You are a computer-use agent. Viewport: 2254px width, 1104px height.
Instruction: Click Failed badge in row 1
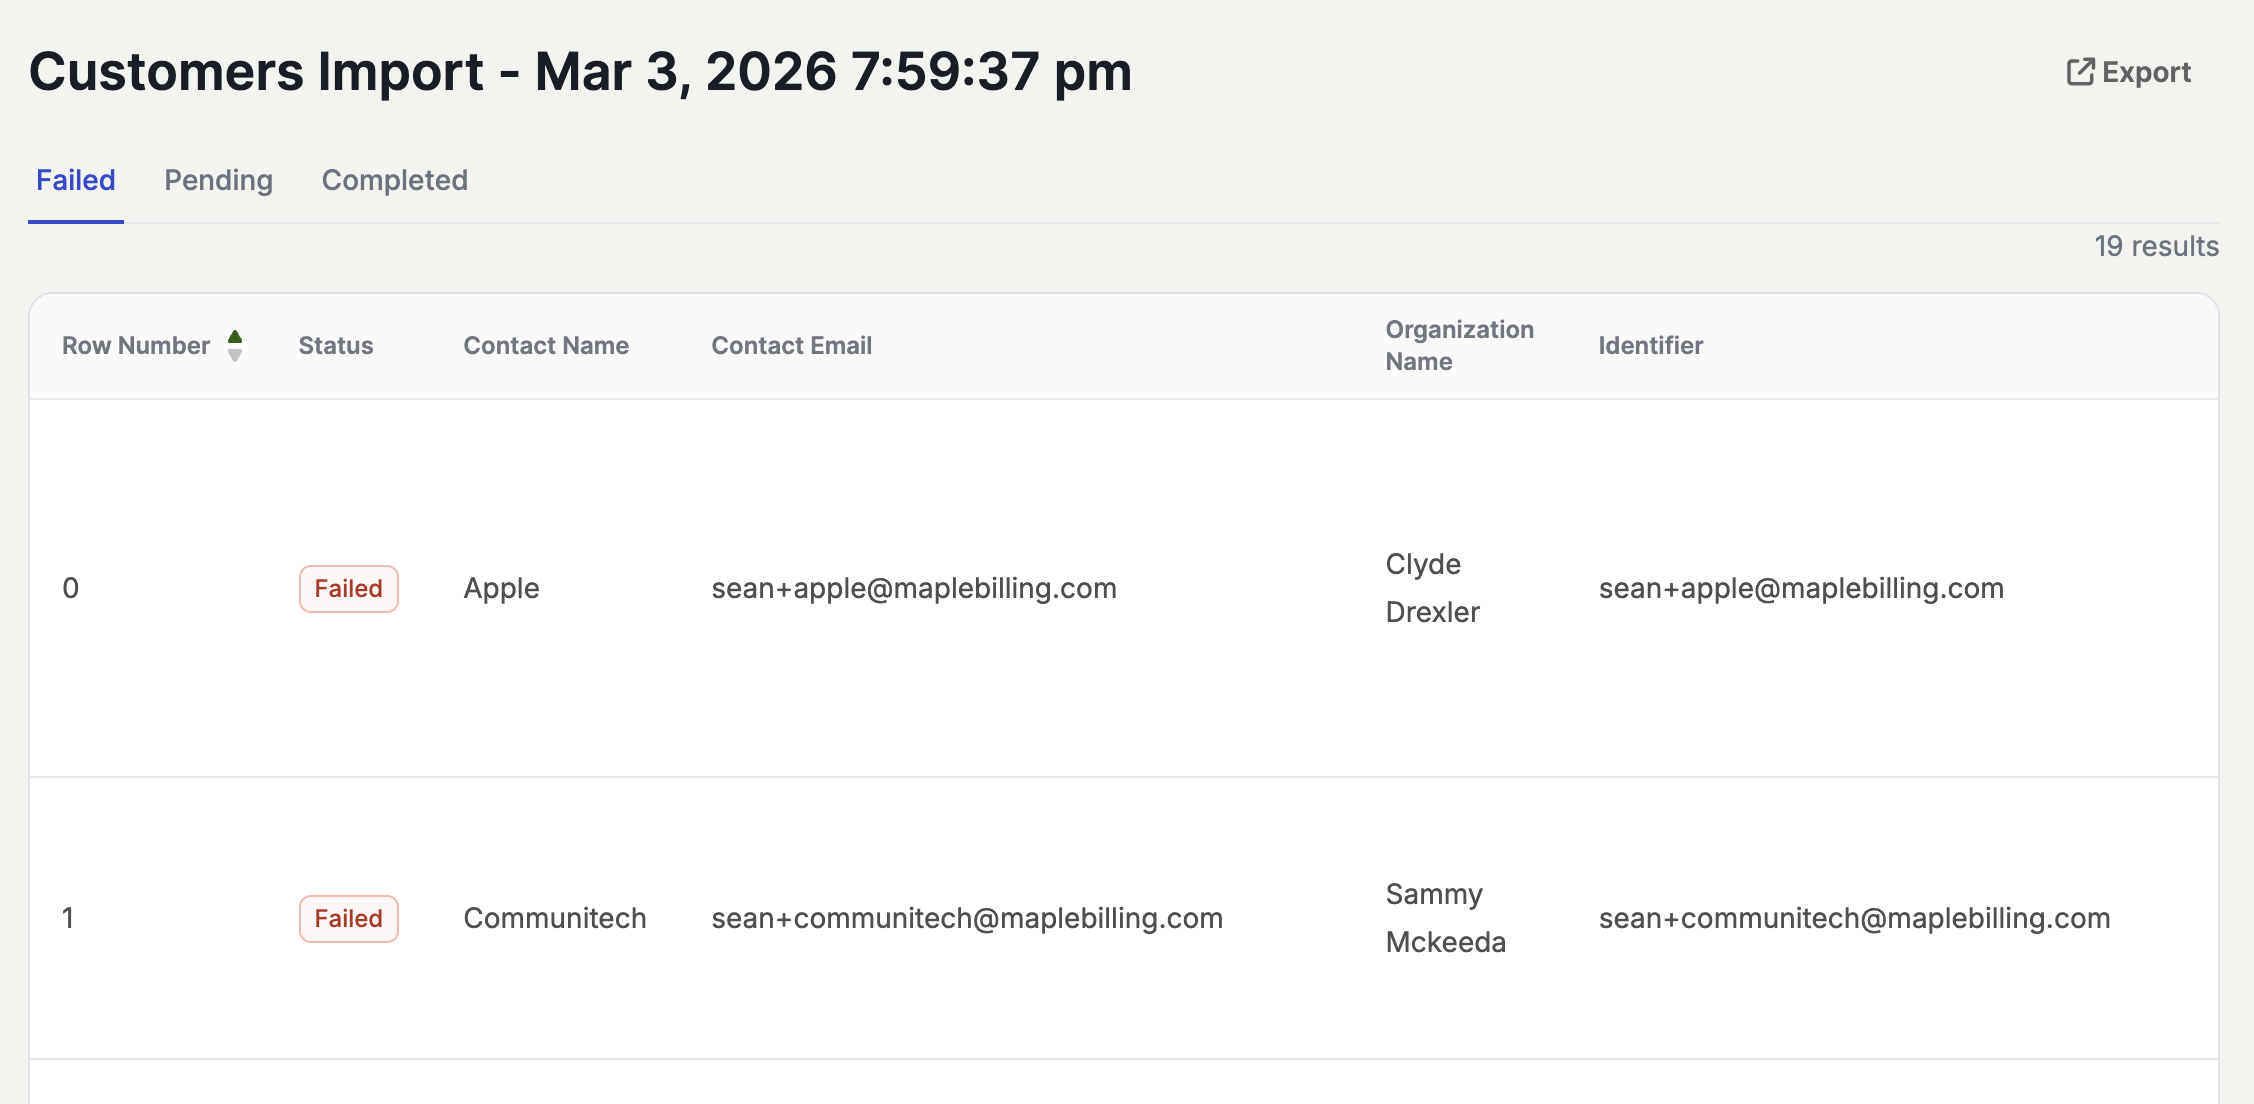[348, 919]
